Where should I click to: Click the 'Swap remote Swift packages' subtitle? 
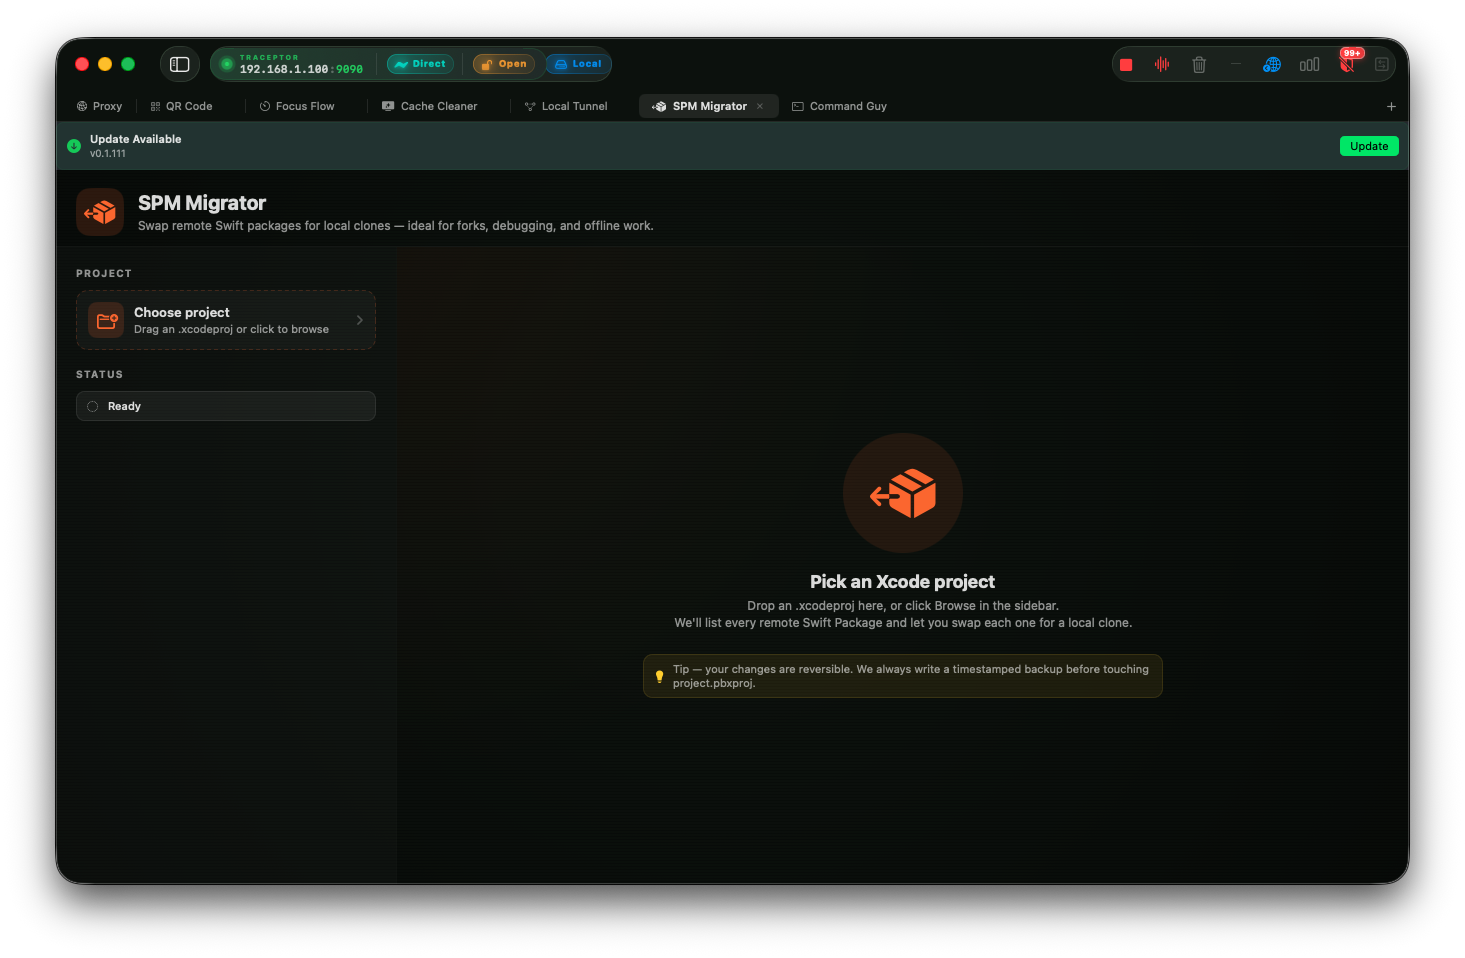click(x=396, y=226)
